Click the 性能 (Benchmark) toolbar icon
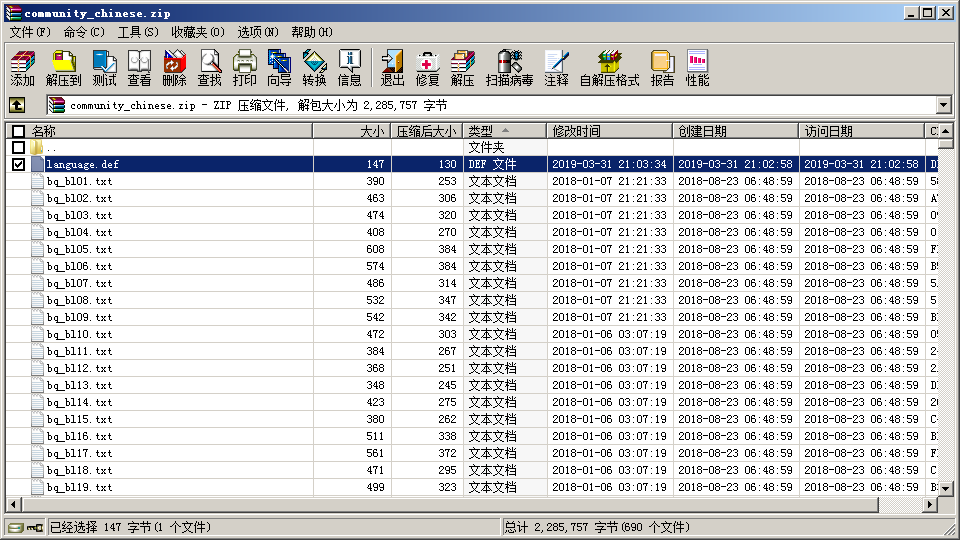 pyautogui.click(x=697, y=68)
